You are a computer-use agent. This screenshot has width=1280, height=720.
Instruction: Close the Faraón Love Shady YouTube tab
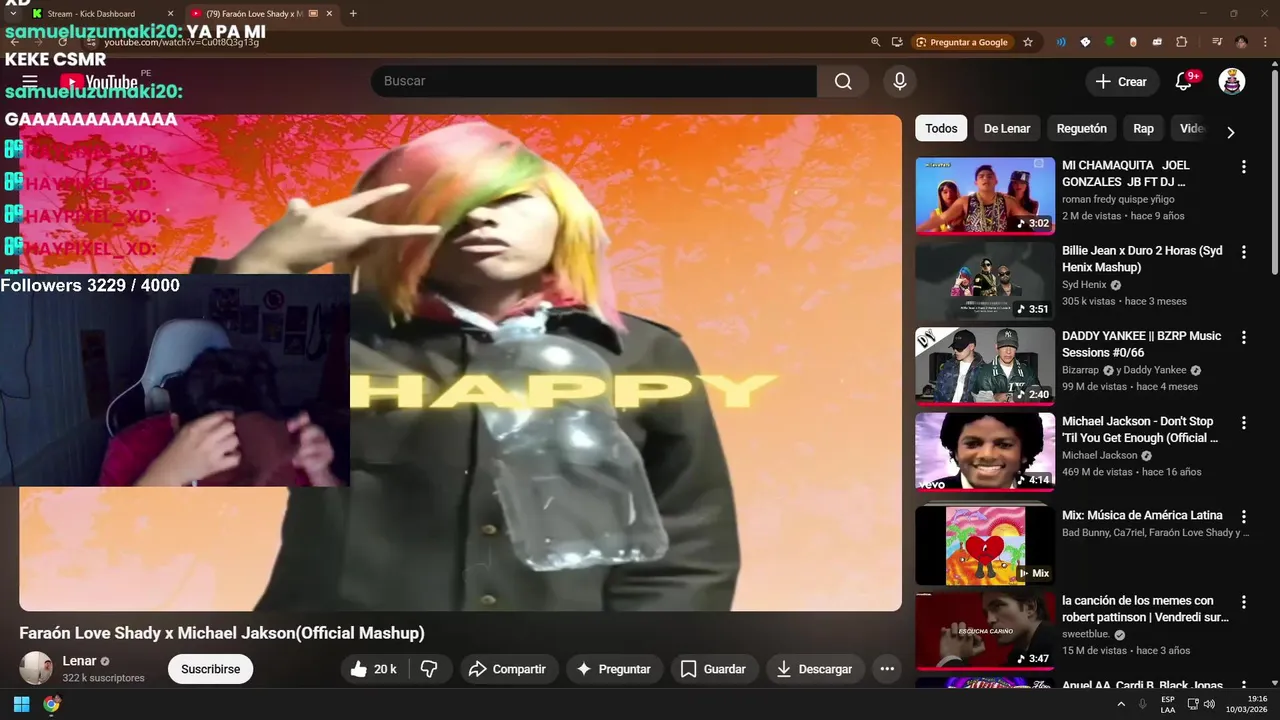click(330, 14)
